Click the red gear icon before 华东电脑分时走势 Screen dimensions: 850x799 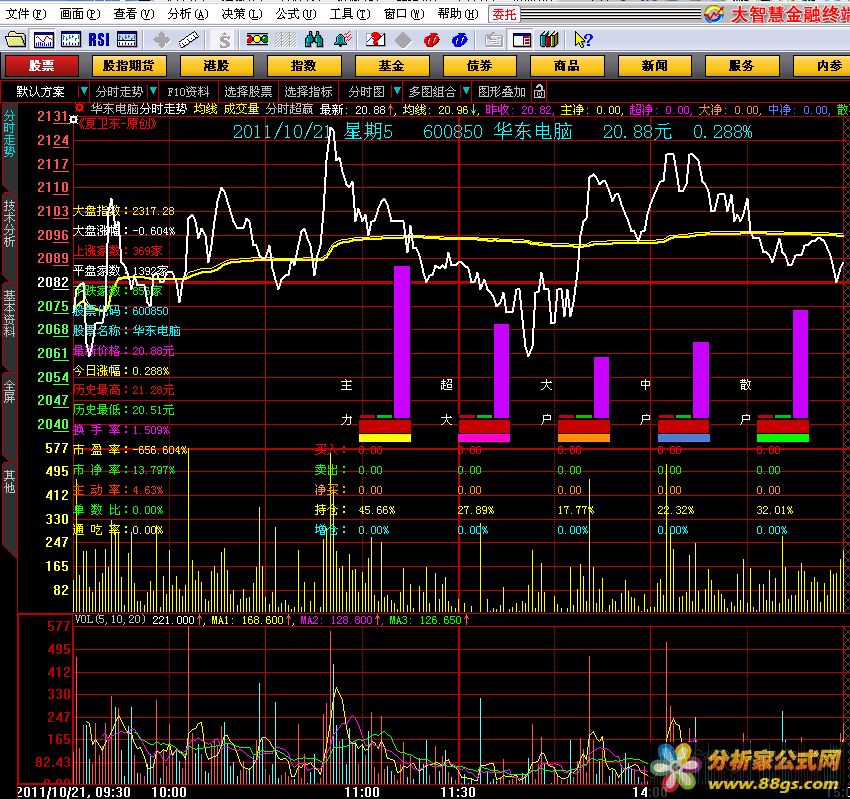80,108
